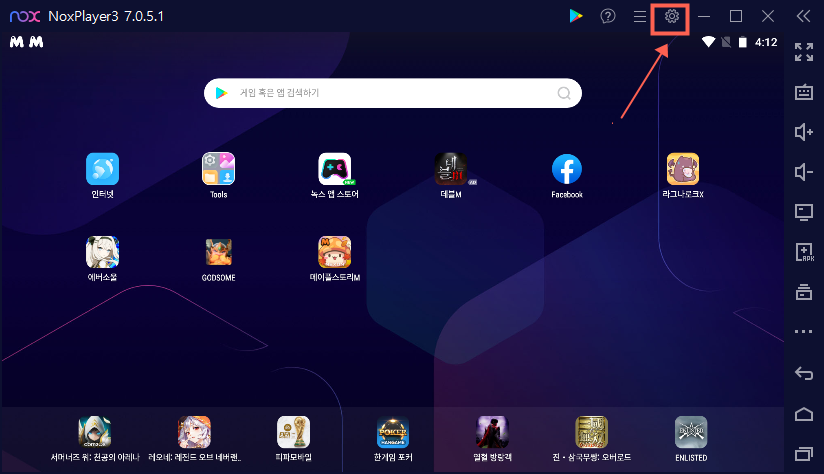Launch the 데블M game
The width and height of the screenshot is (824, 474).
[451, 176]
